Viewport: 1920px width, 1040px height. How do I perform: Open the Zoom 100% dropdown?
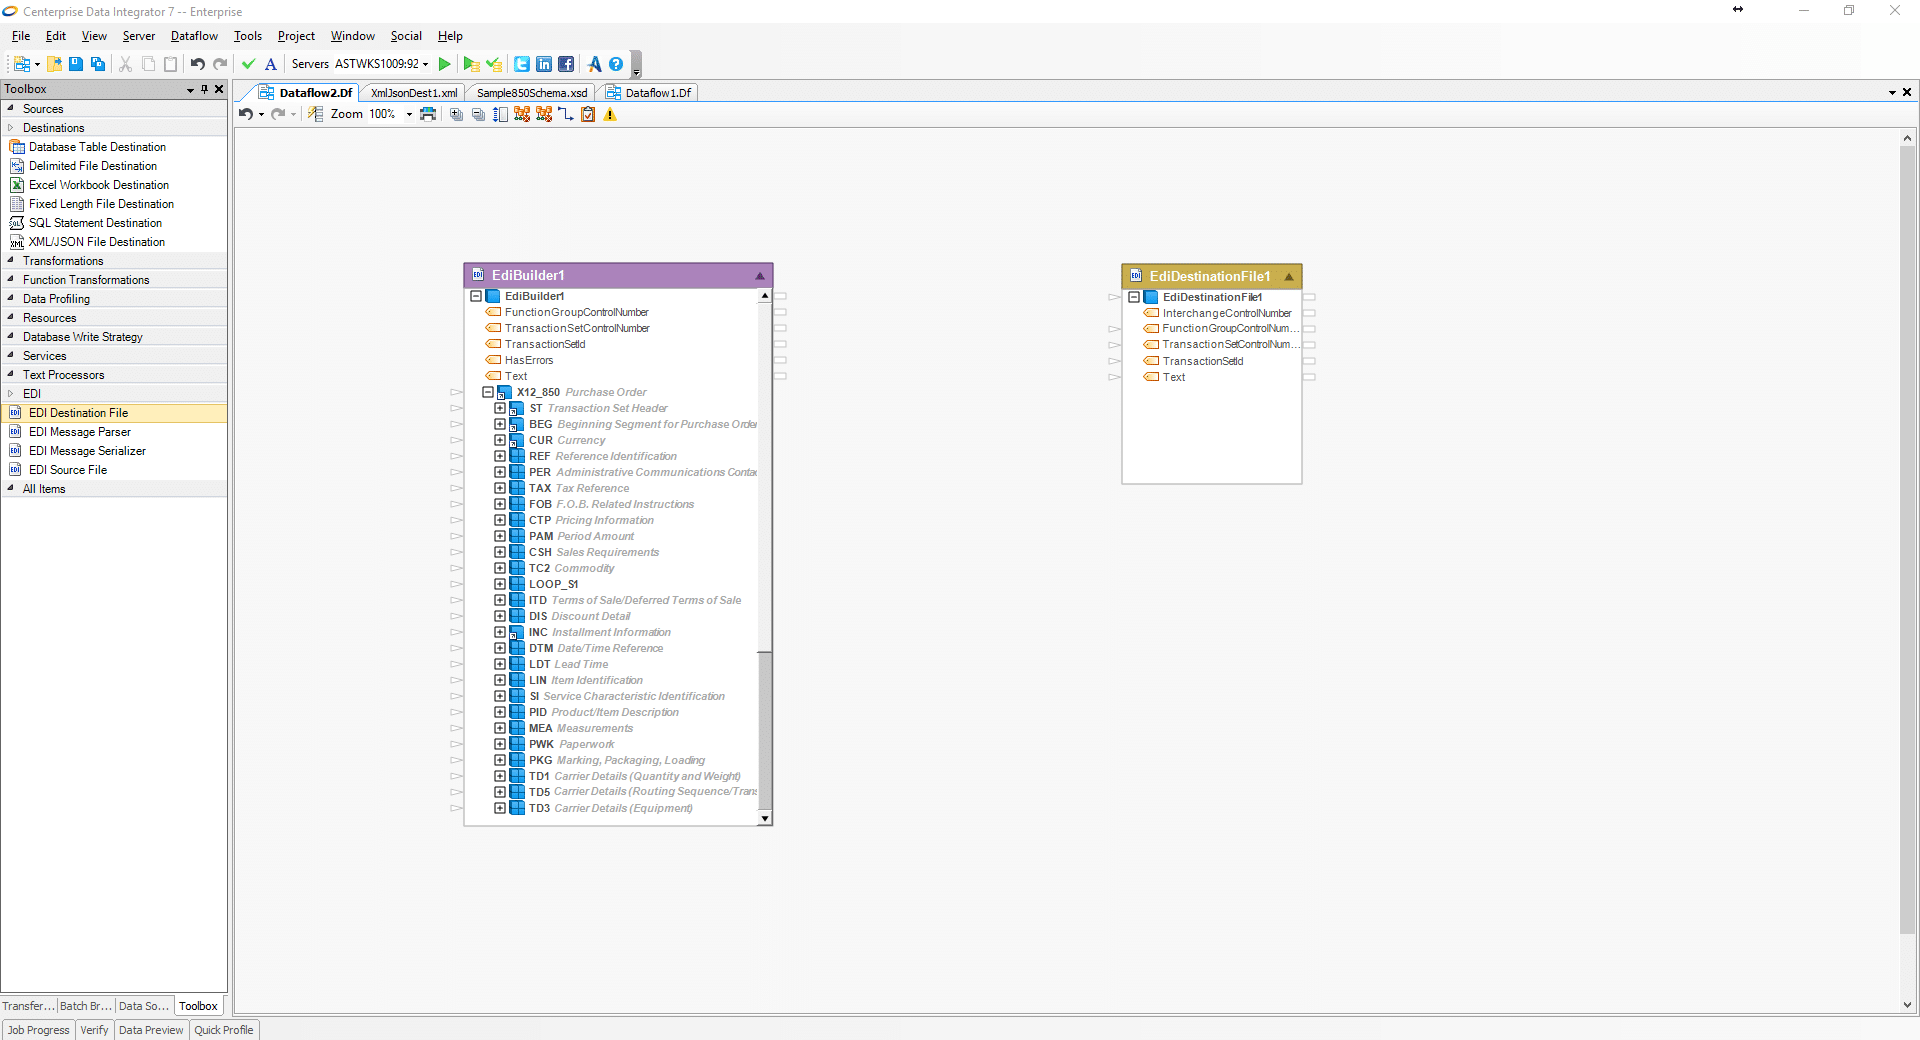[x=409, y=114]
